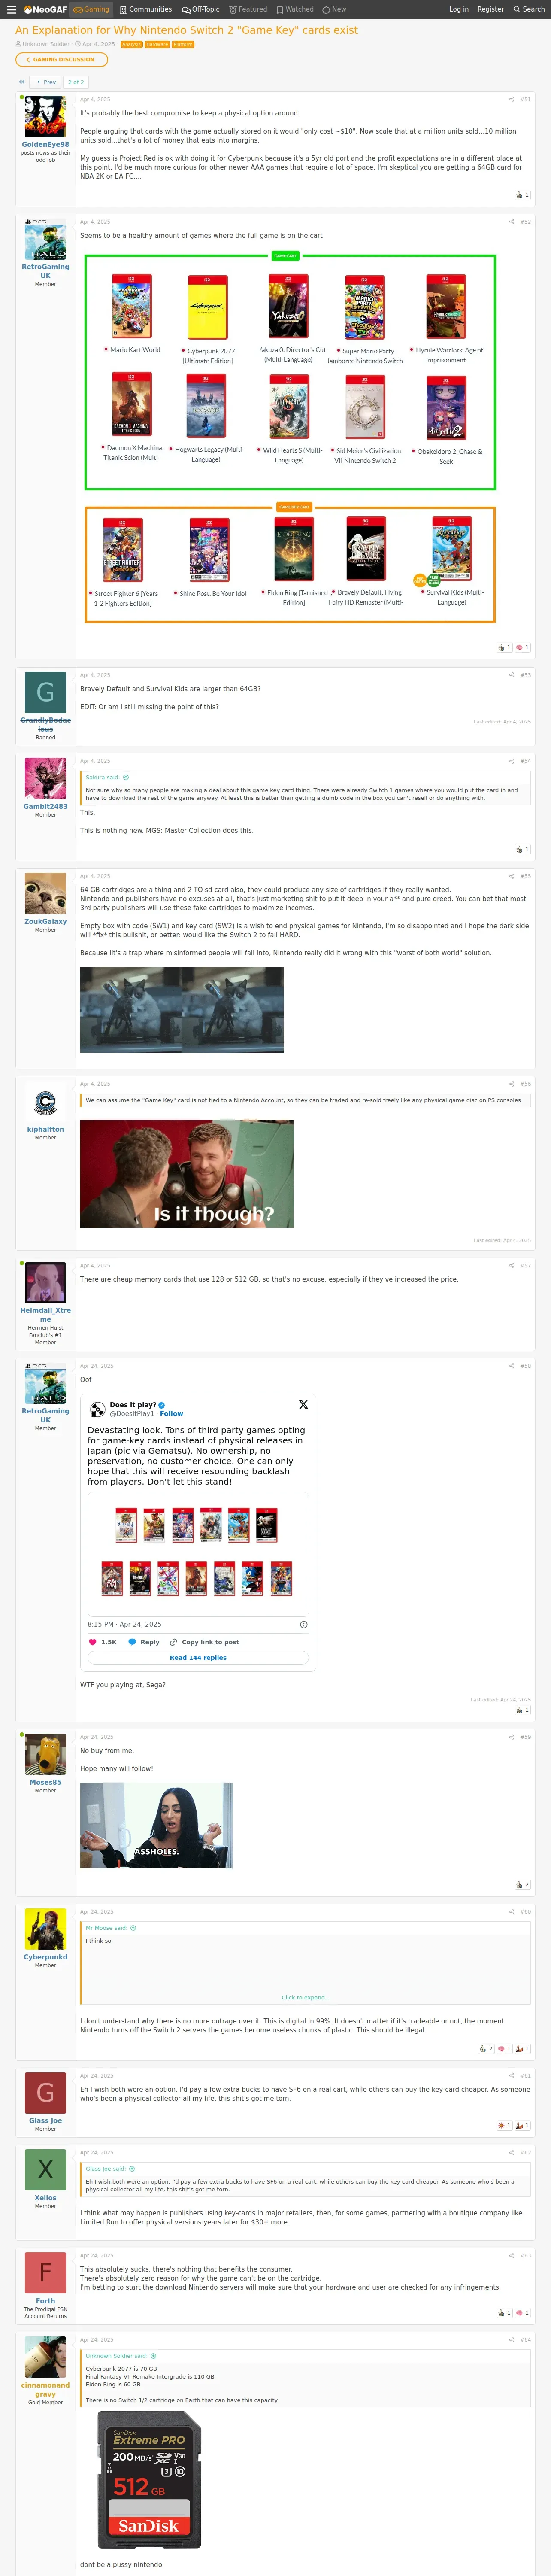Share post #56 icon
Viewport: 551px width, 2576px height.
[512, 1084]
